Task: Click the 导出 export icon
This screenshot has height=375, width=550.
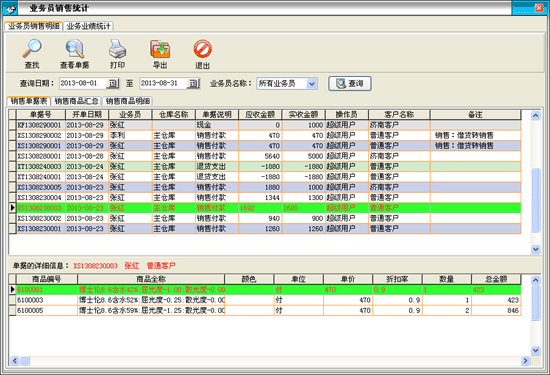Action: pos(160,49)
